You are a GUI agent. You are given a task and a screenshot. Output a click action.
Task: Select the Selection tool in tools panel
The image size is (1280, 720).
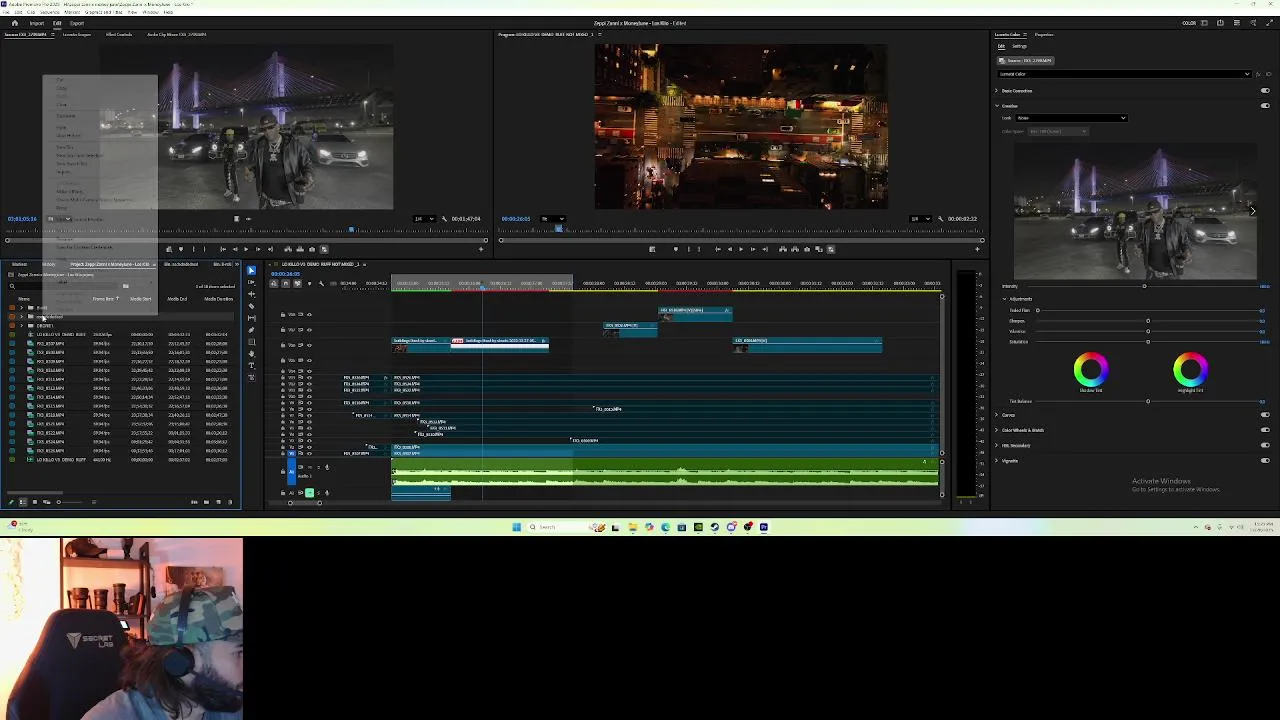click(x=251, y=270)
